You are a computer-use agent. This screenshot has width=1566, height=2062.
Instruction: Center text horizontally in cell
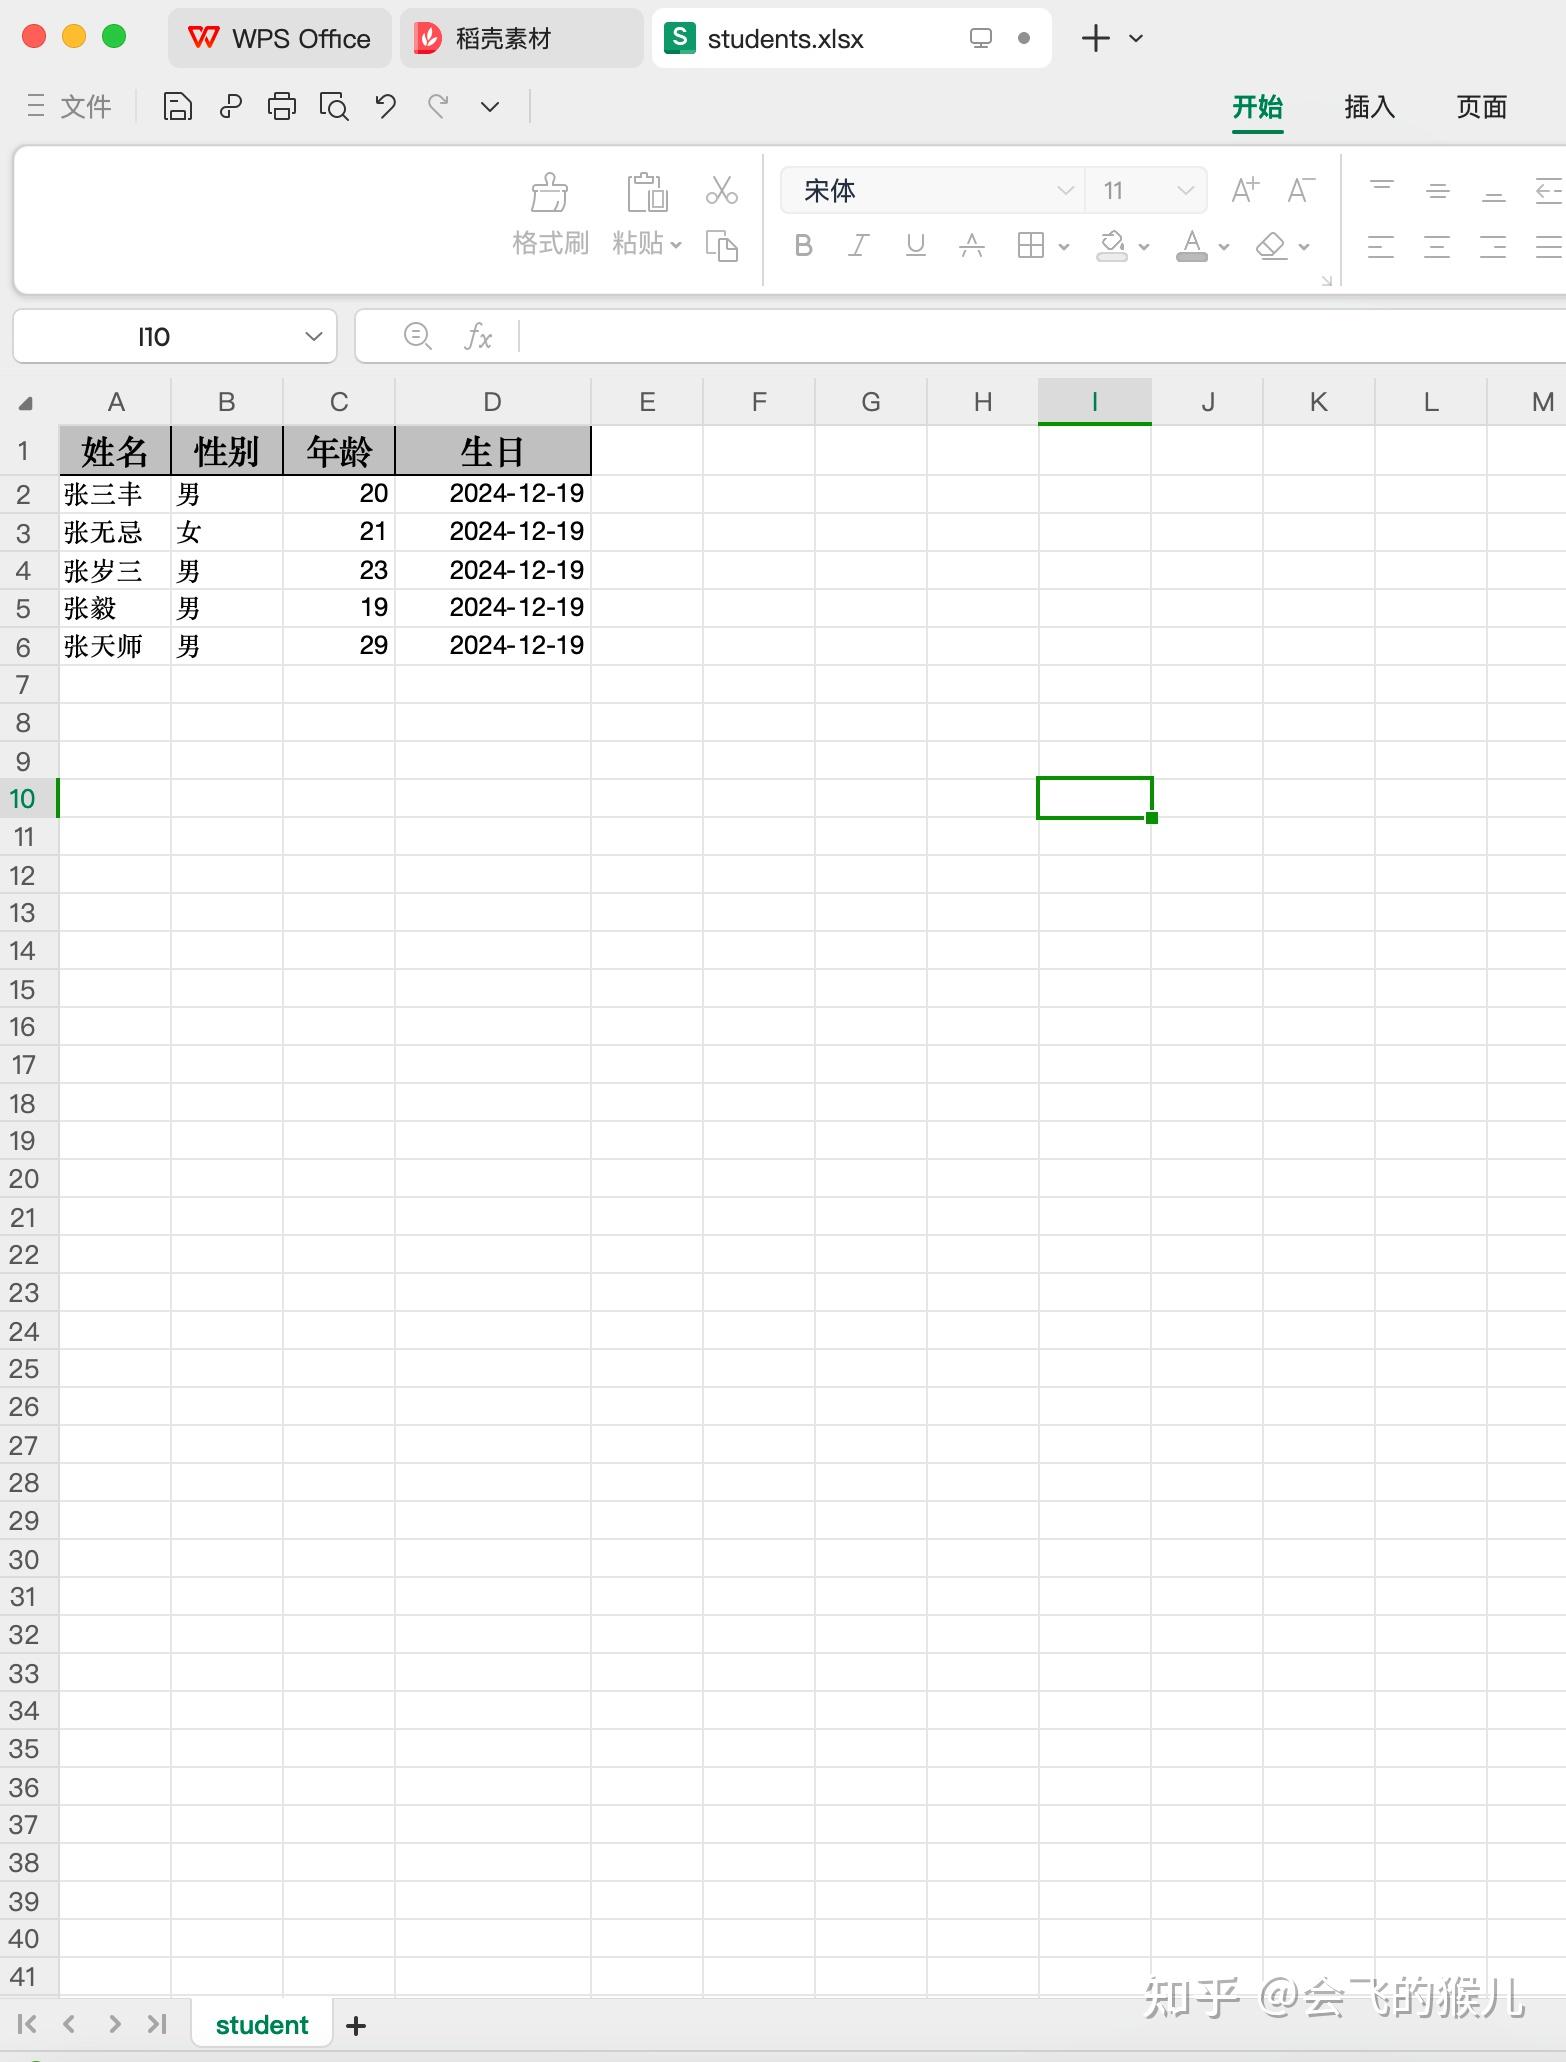[x=1437, y=246]
